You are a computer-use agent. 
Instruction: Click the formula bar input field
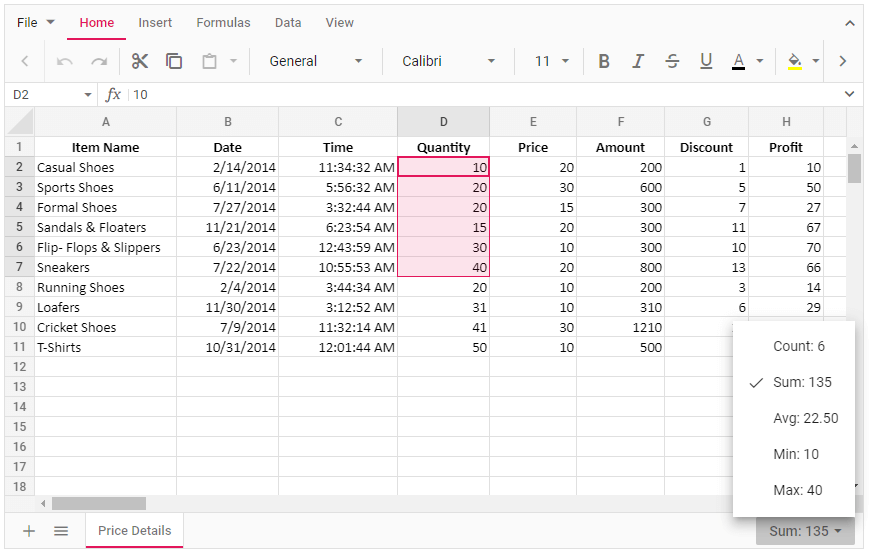click(480, 94)
